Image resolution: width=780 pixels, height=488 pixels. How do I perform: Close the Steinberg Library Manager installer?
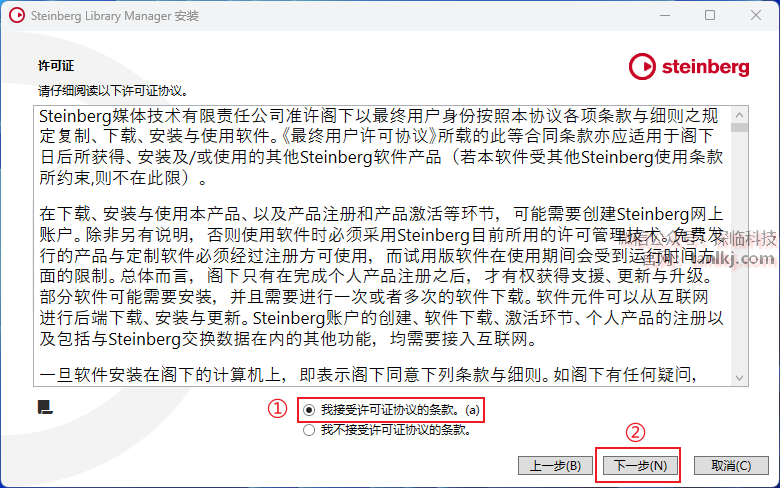pos(756,15)
